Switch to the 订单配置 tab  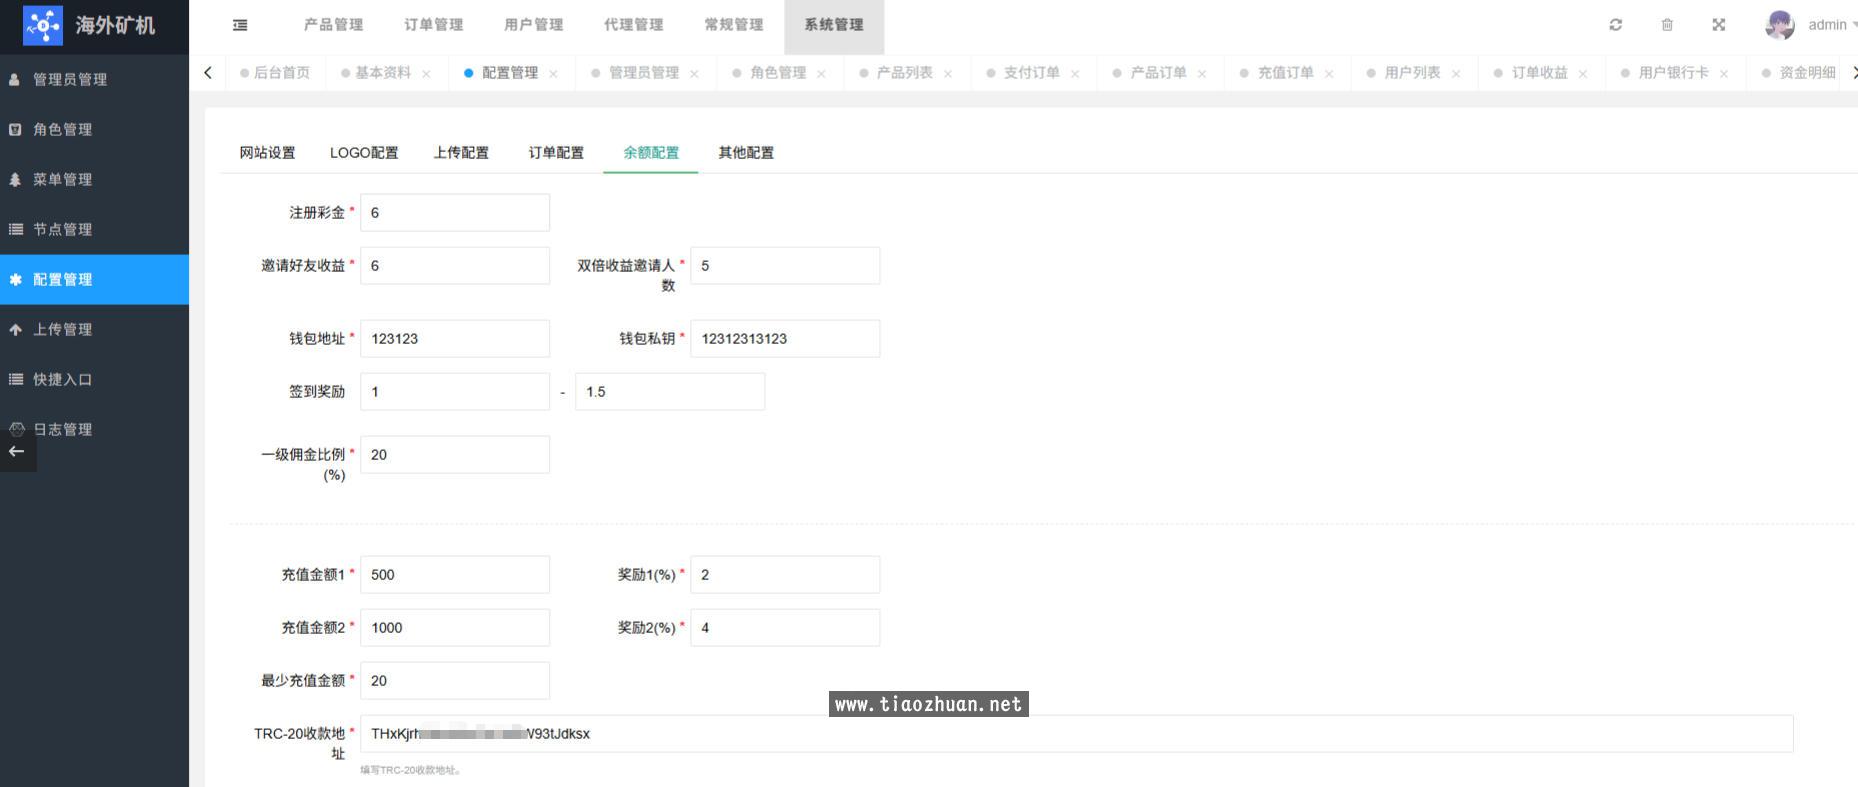coord(556,153)
